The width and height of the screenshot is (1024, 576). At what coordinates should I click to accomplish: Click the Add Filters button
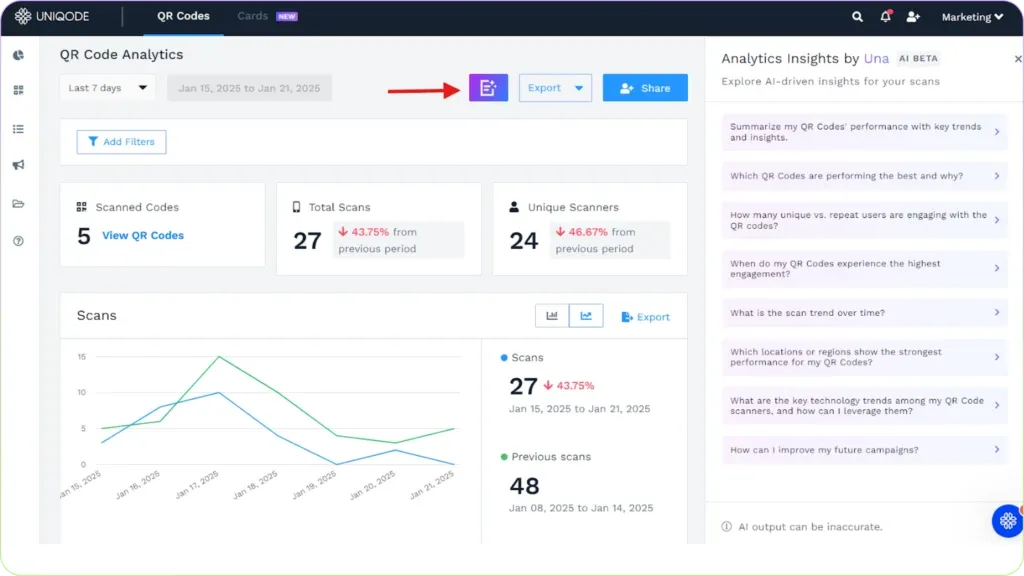coord(121,142)
